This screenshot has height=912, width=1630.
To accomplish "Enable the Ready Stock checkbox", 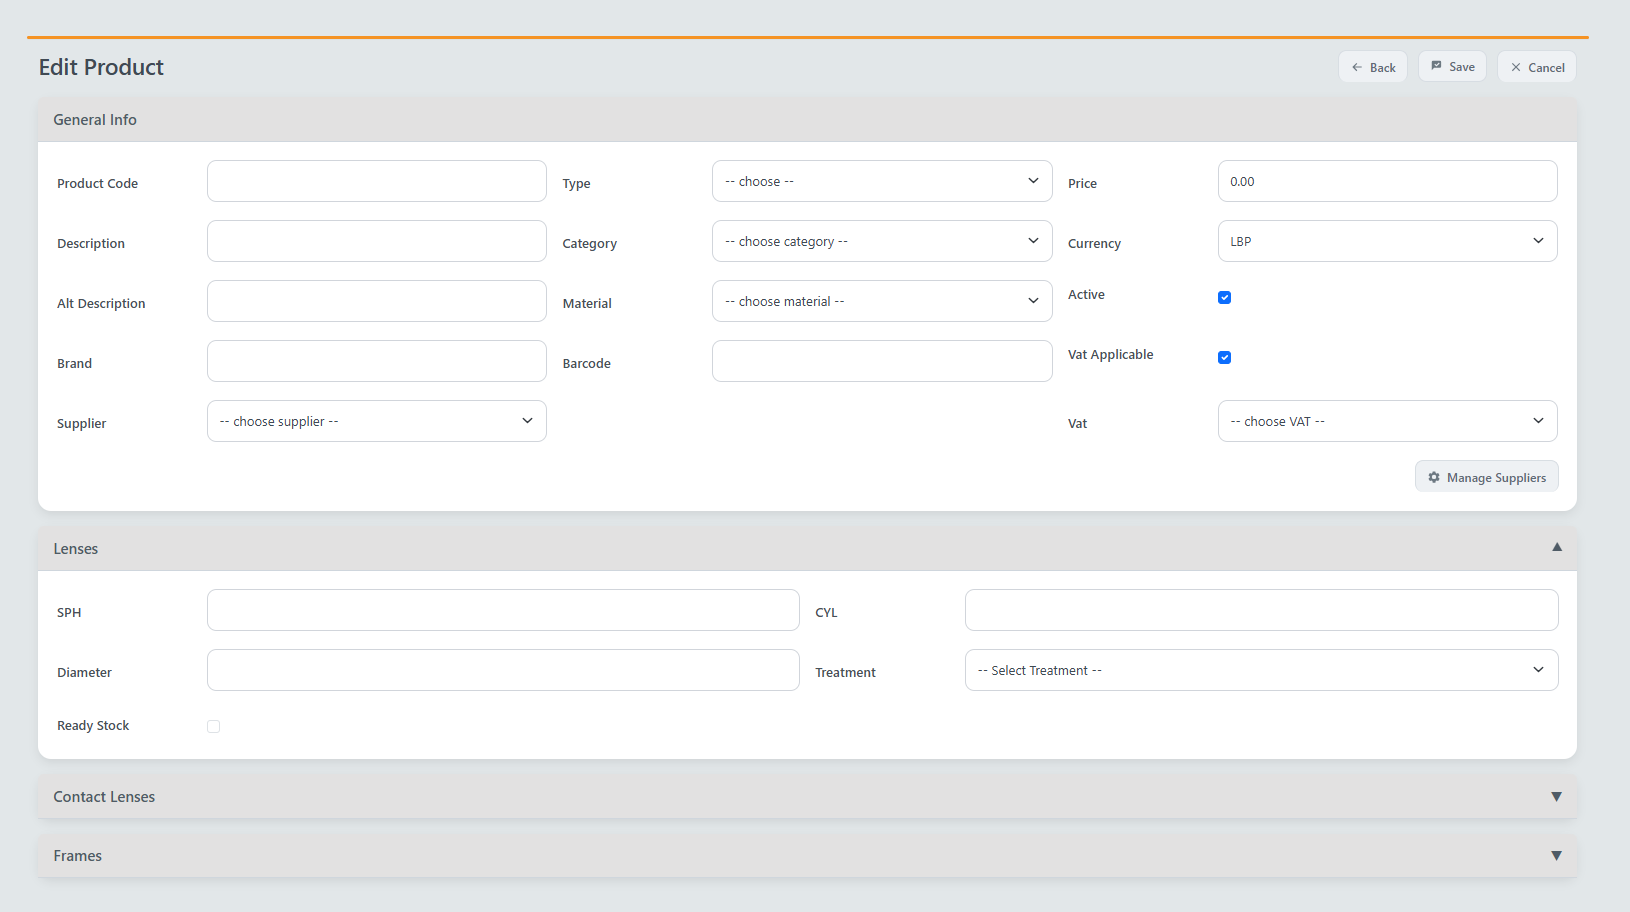I will [x=213, y=726].
